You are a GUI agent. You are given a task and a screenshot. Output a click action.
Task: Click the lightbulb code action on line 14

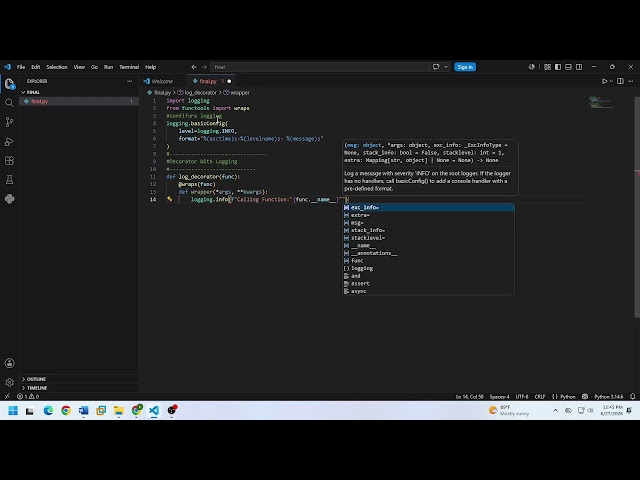pos(169,199)
